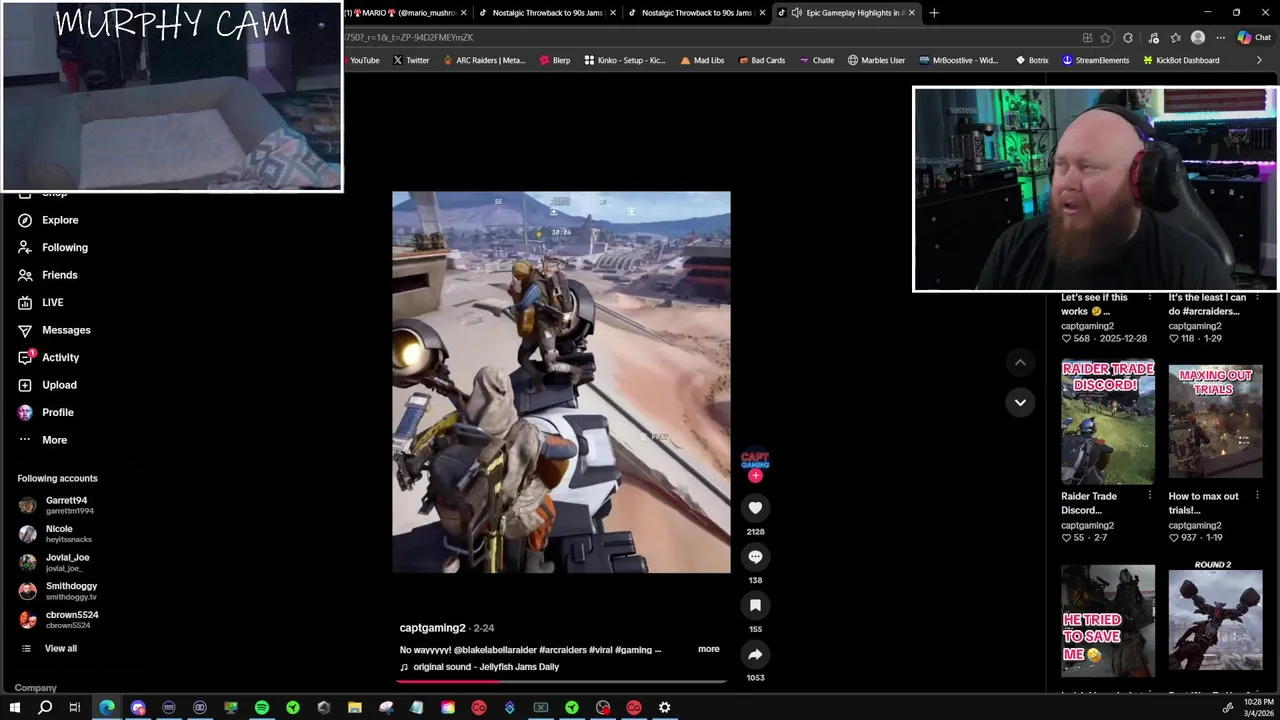Open Activity notifications in sidebar
Screen dimensions: 1280x720
click(x=48, y=357)
